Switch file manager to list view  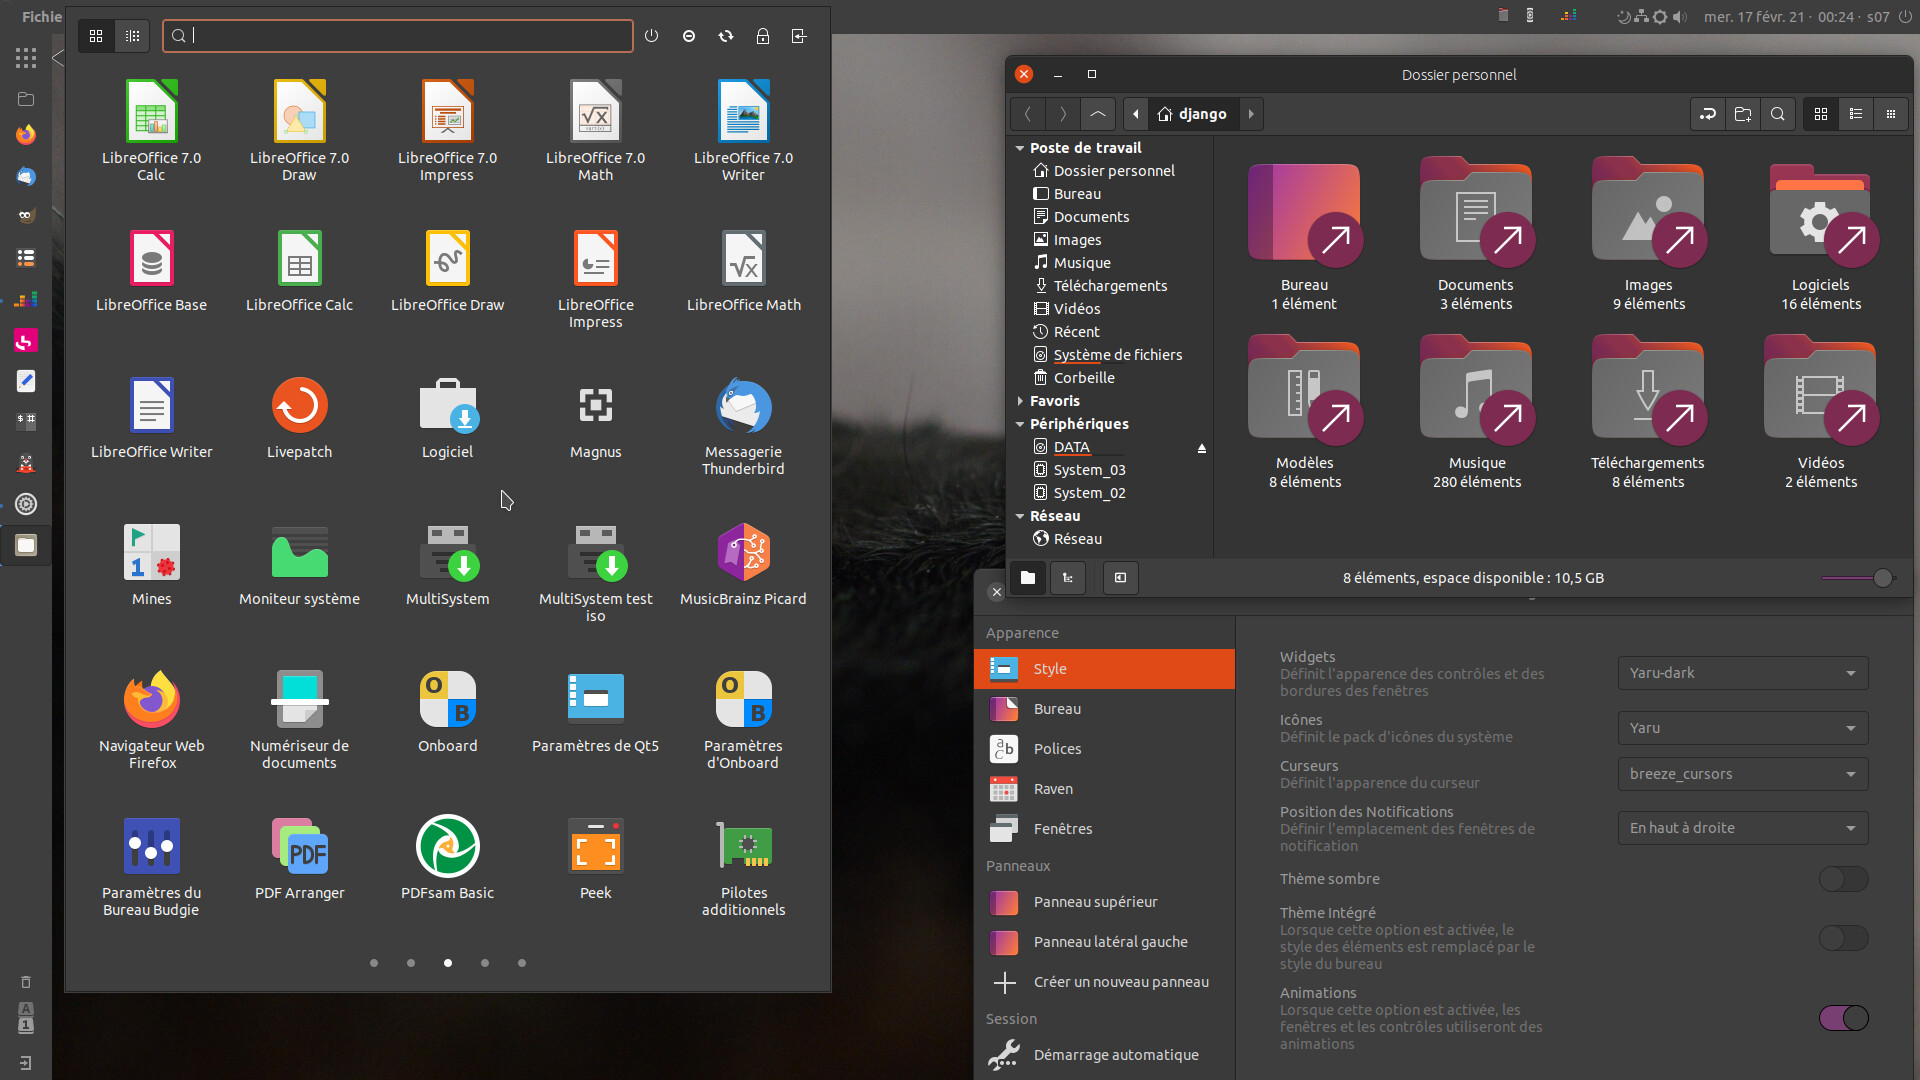[x=1855, y=114]
